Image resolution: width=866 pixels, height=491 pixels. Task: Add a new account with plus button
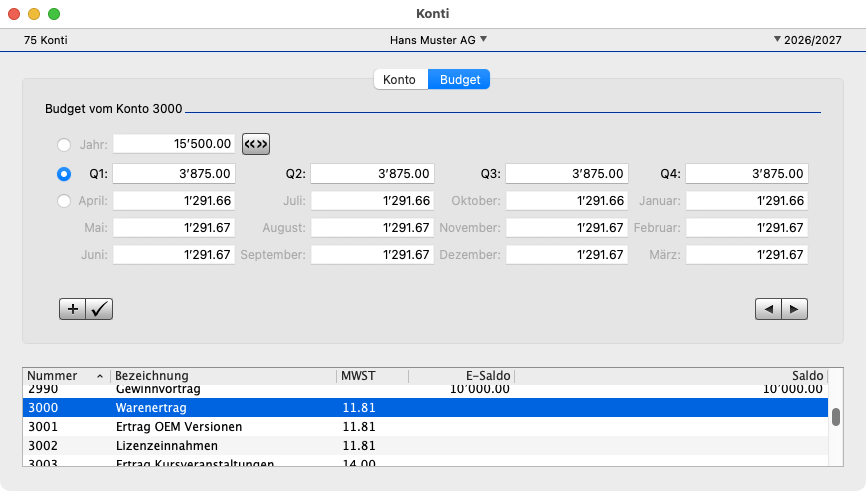click(x=72, y=309)
